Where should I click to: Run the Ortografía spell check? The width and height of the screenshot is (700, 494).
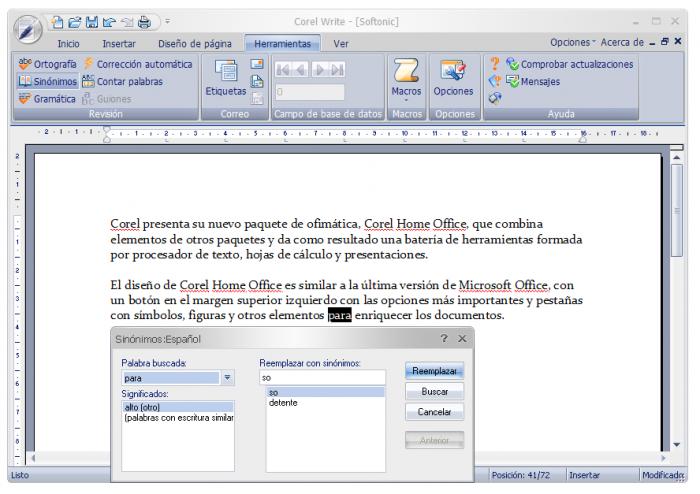point(47,64)
